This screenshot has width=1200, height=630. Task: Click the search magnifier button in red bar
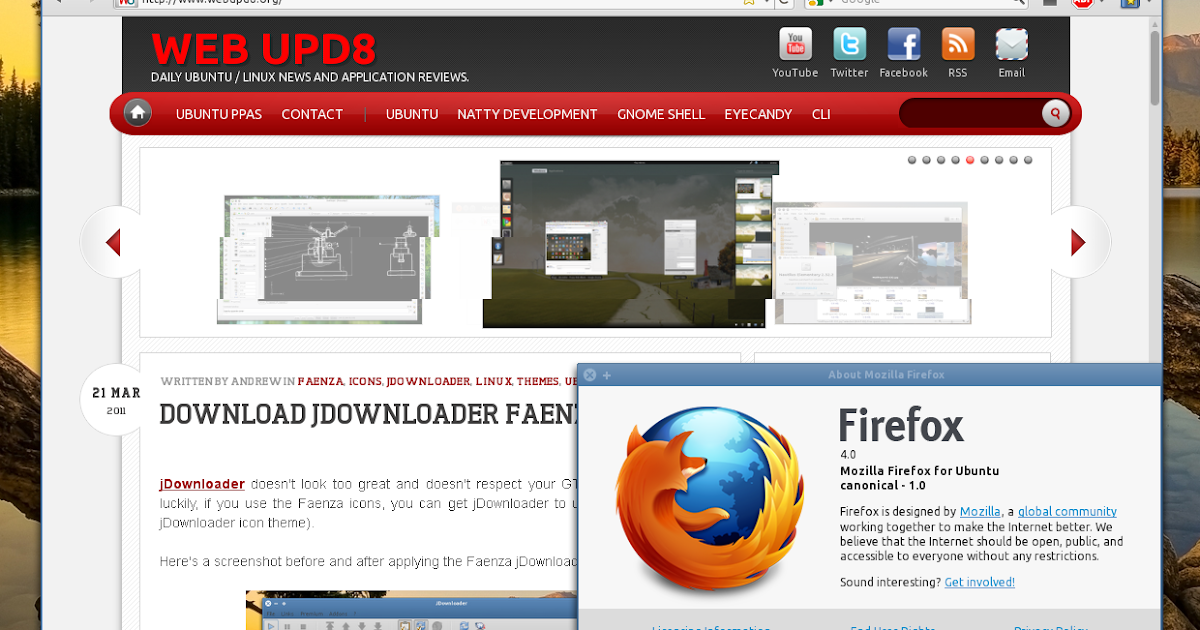(1055, 114)
